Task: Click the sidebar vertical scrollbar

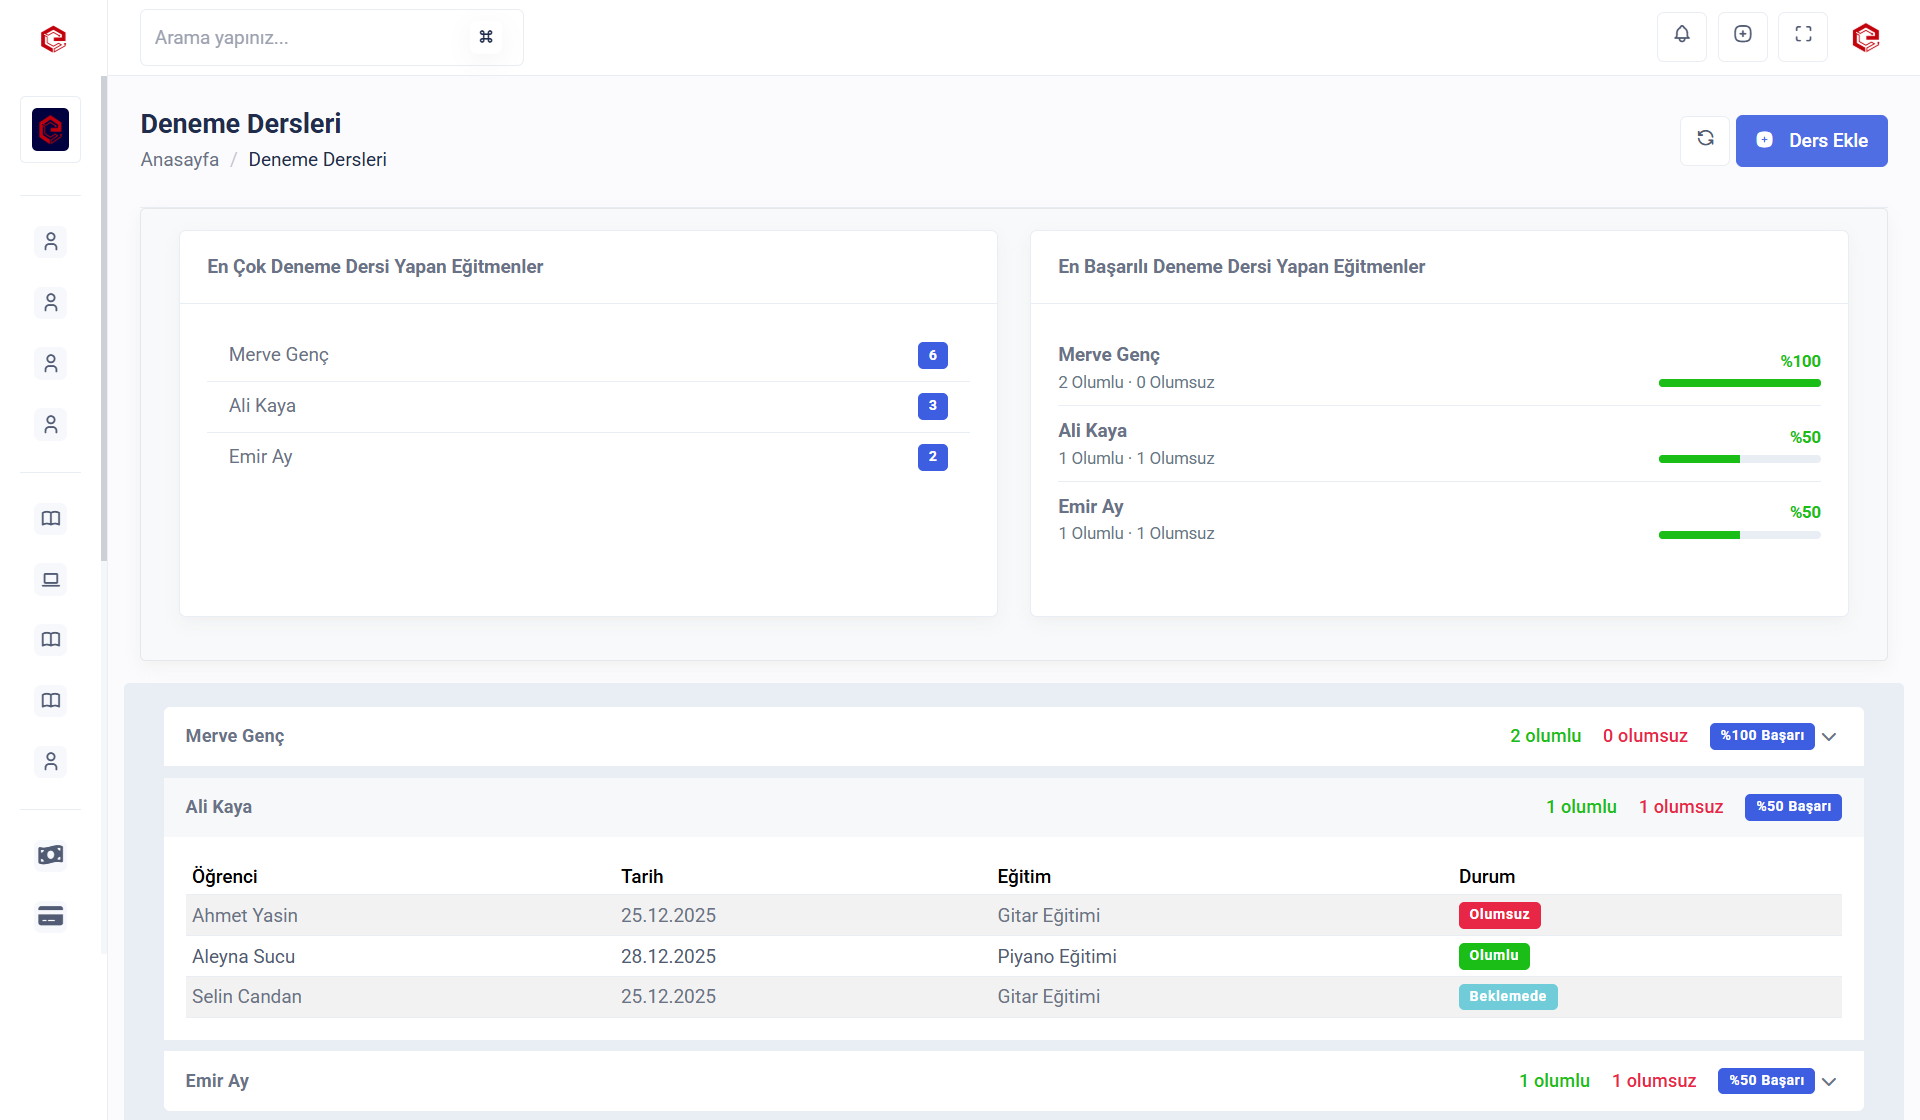Action: 104,320
